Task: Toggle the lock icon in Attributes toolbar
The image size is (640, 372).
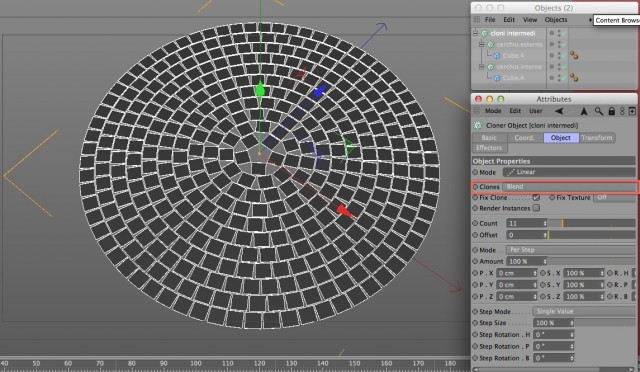Action: pyautogui.click(x=611, y=111)
